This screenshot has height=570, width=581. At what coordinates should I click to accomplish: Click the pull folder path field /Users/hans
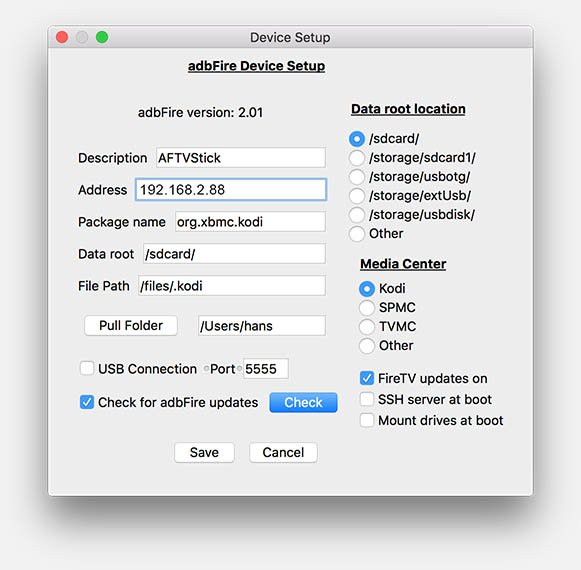pos(262,326)
